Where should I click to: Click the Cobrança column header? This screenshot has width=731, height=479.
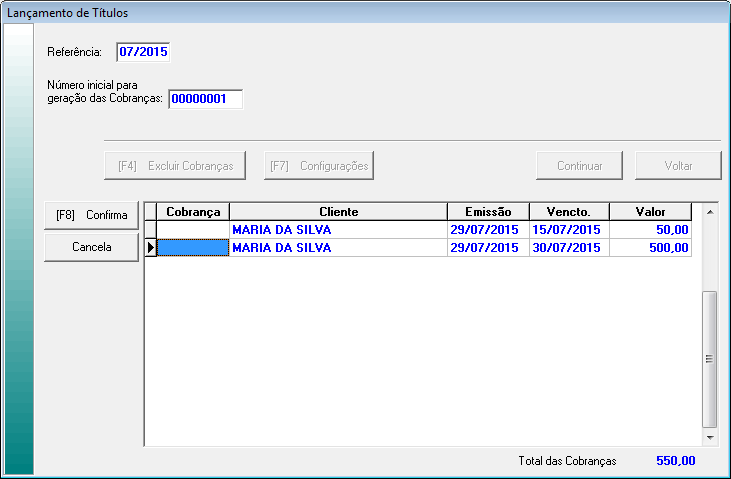(x=193, y=212)
